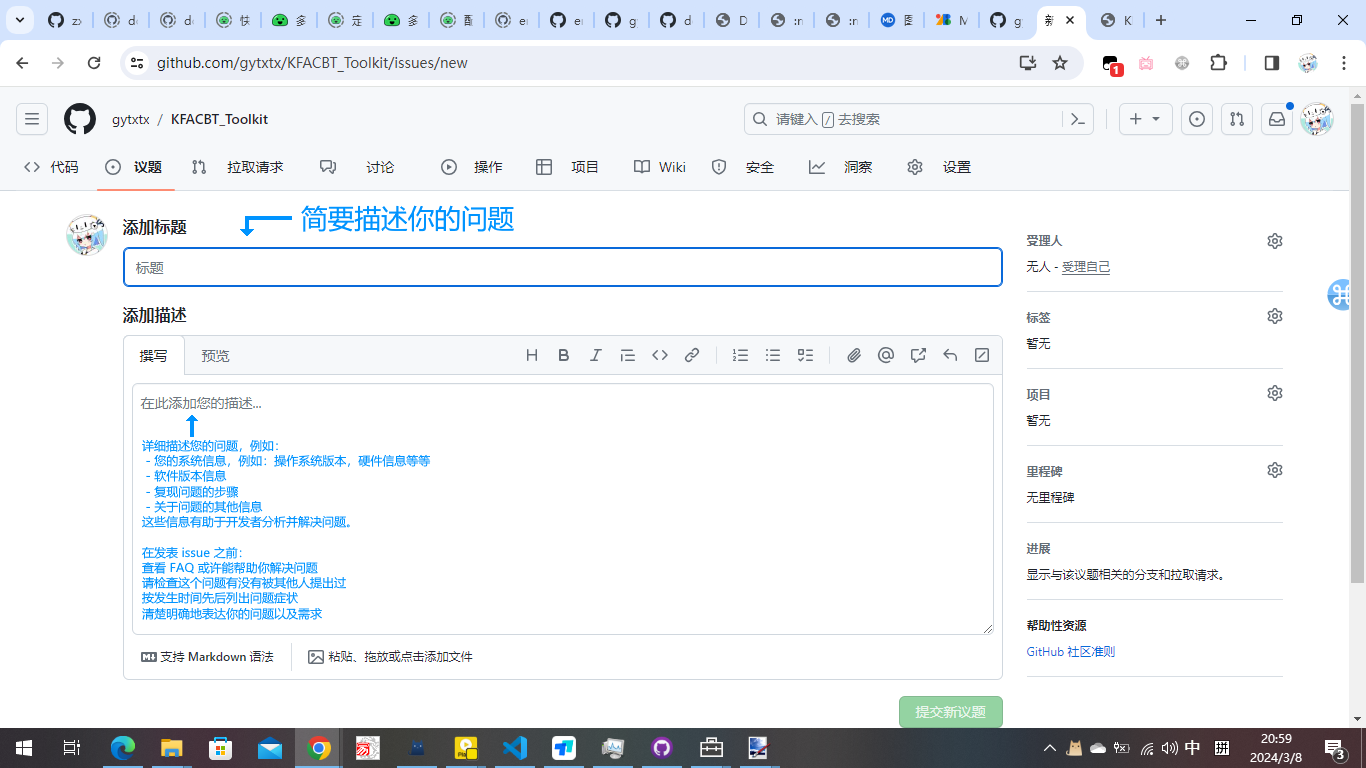This screenshot has height=768, width=1366.
Task: Open the 讨论 (Discussions) tab
Action: pyautogui.click(x=357, y=167)
